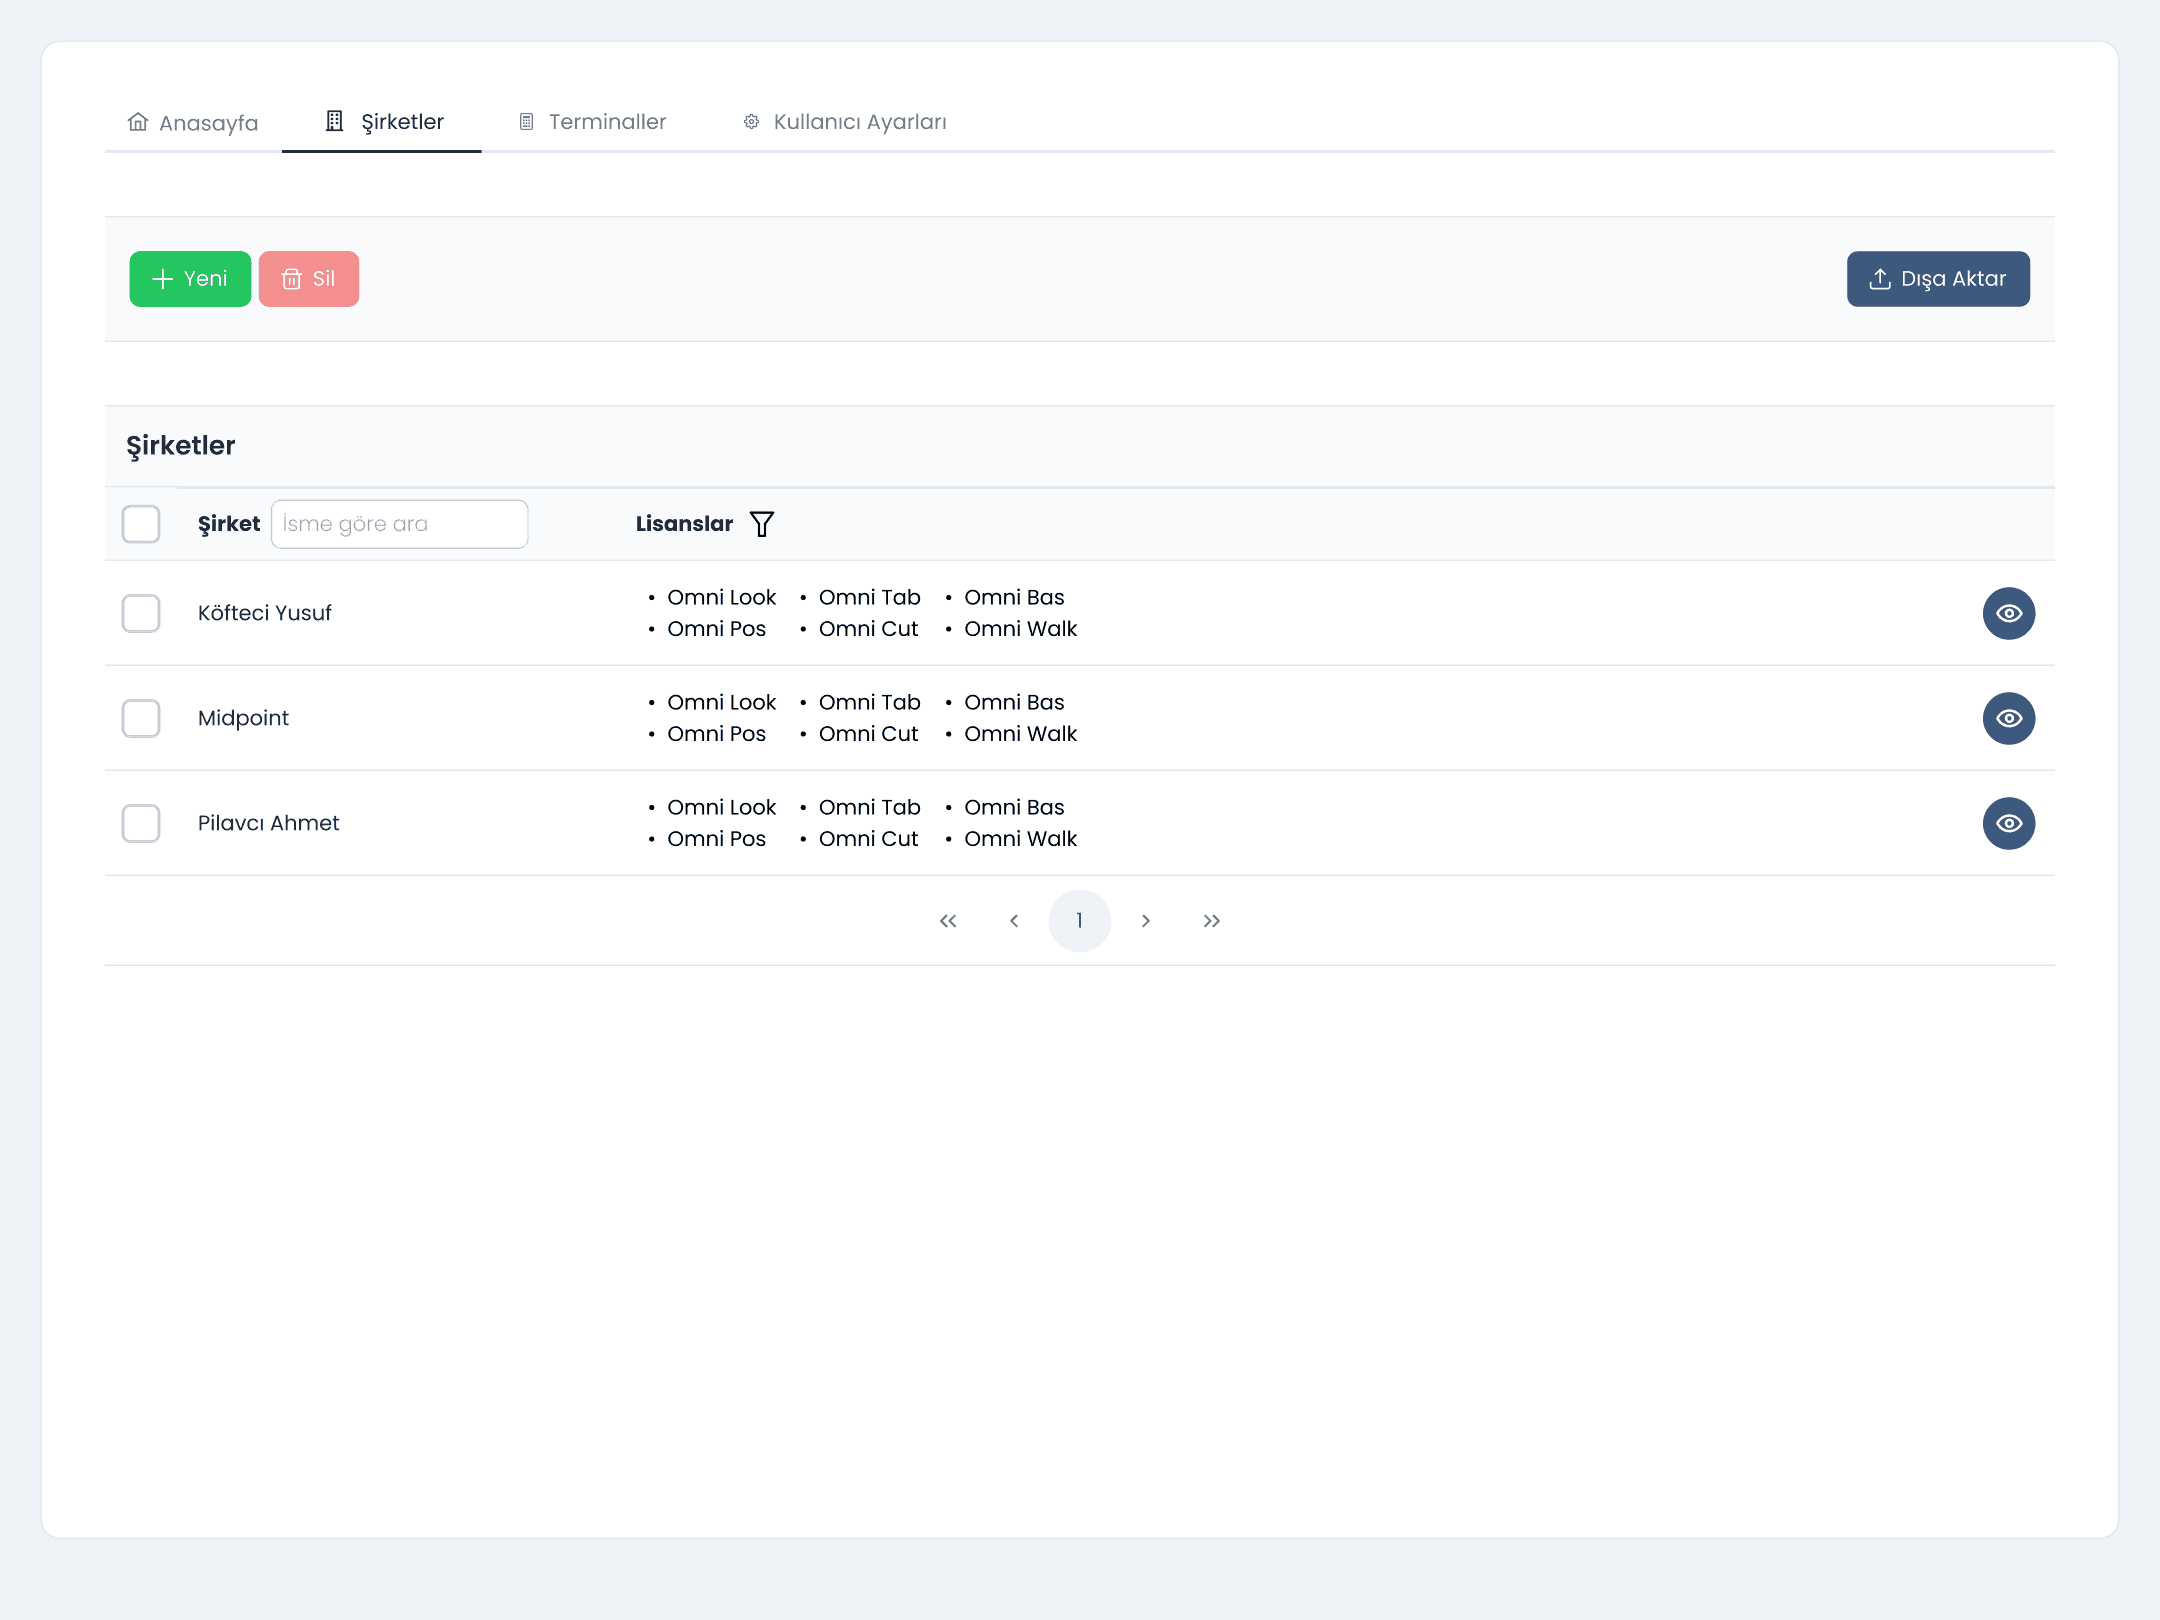This screenshot has height=1620, width=2160.
Task: Click the Lisanslar column header label
Action: [685, 524]
